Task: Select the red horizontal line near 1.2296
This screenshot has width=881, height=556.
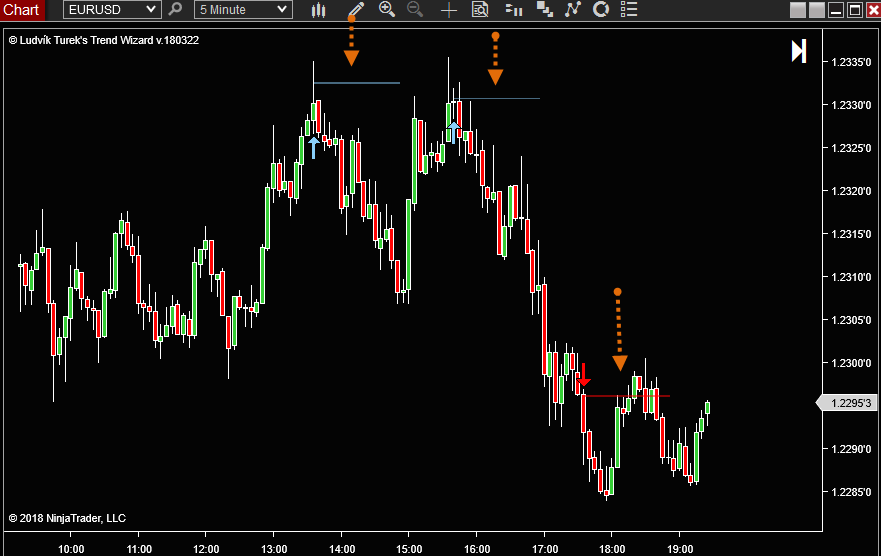Action: [x=627, y=397]
